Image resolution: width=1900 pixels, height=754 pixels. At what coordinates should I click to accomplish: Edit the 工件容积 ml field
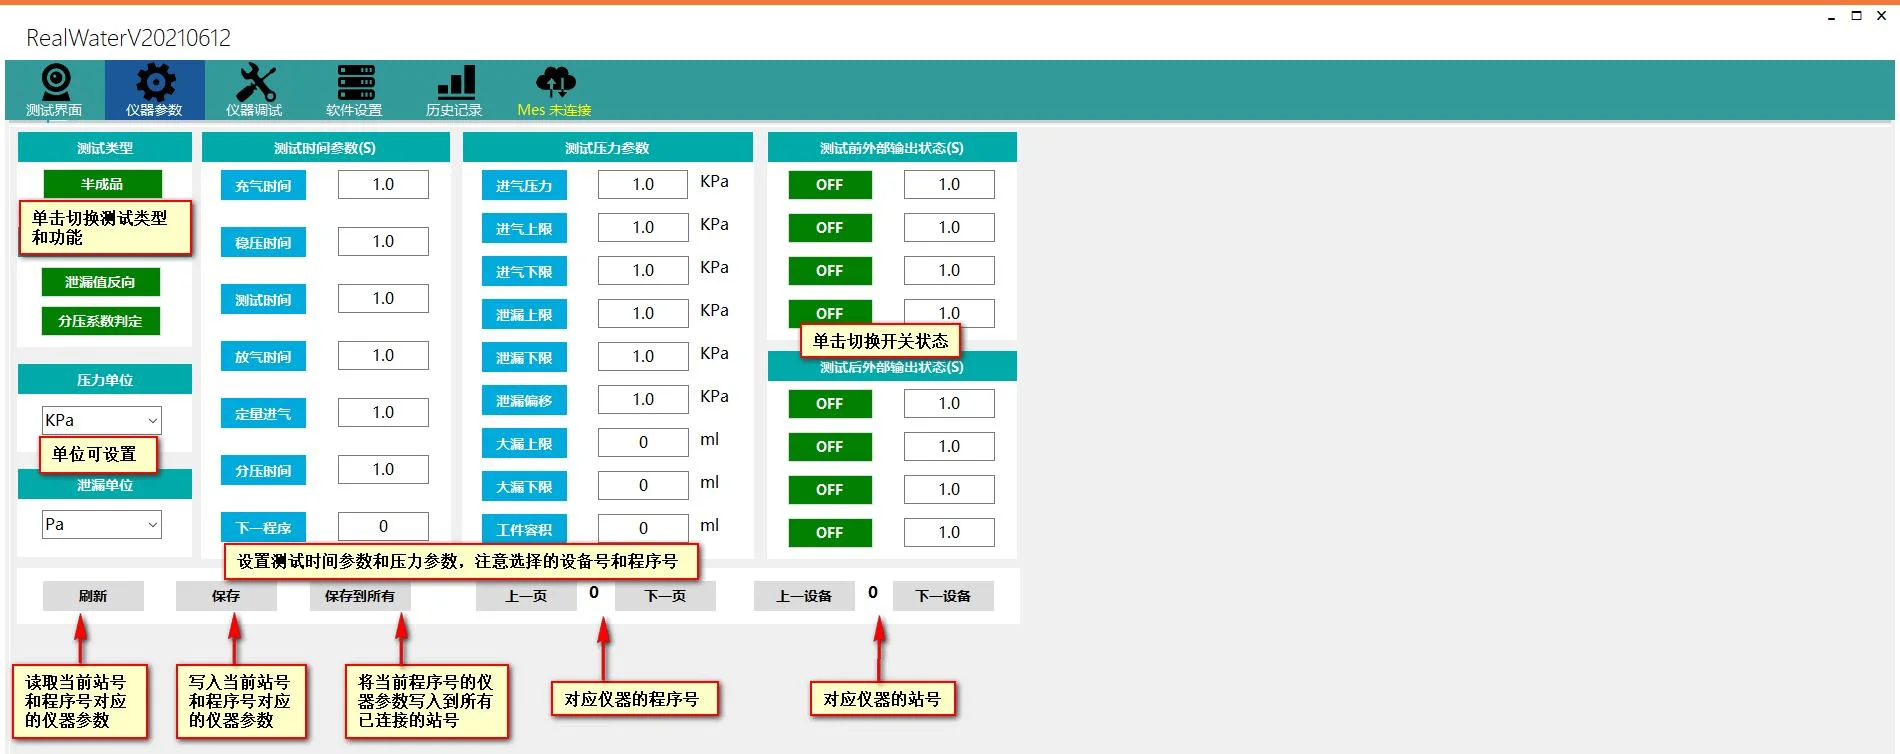(x=643, y=528)
